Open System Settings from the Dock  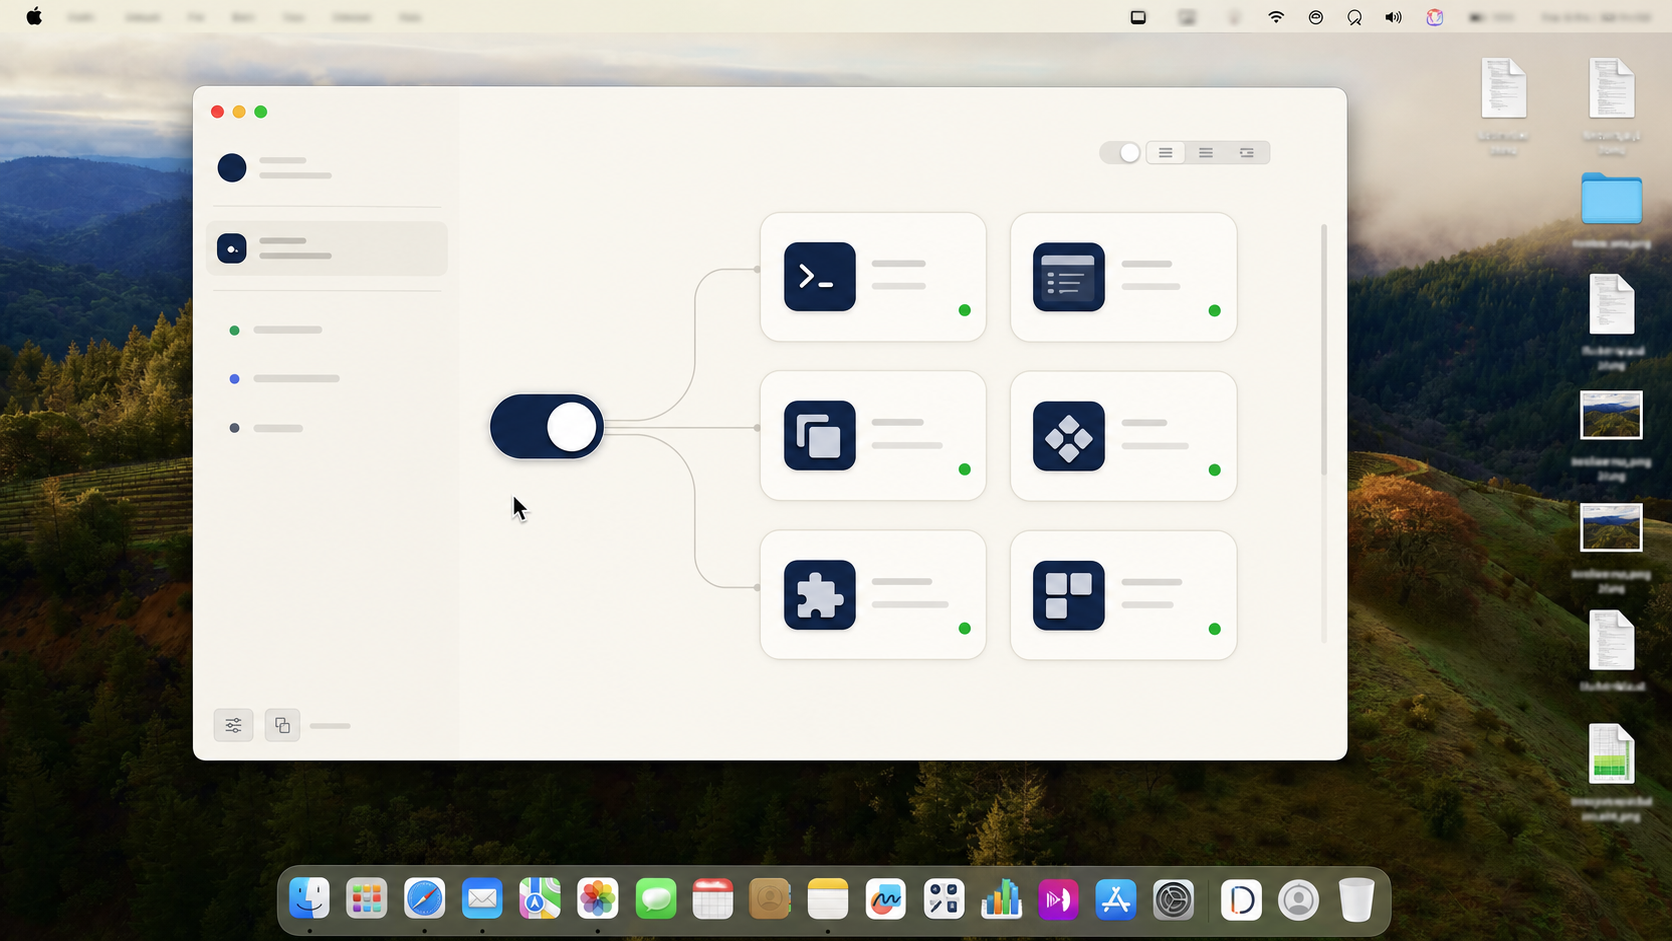(1174, 899)
